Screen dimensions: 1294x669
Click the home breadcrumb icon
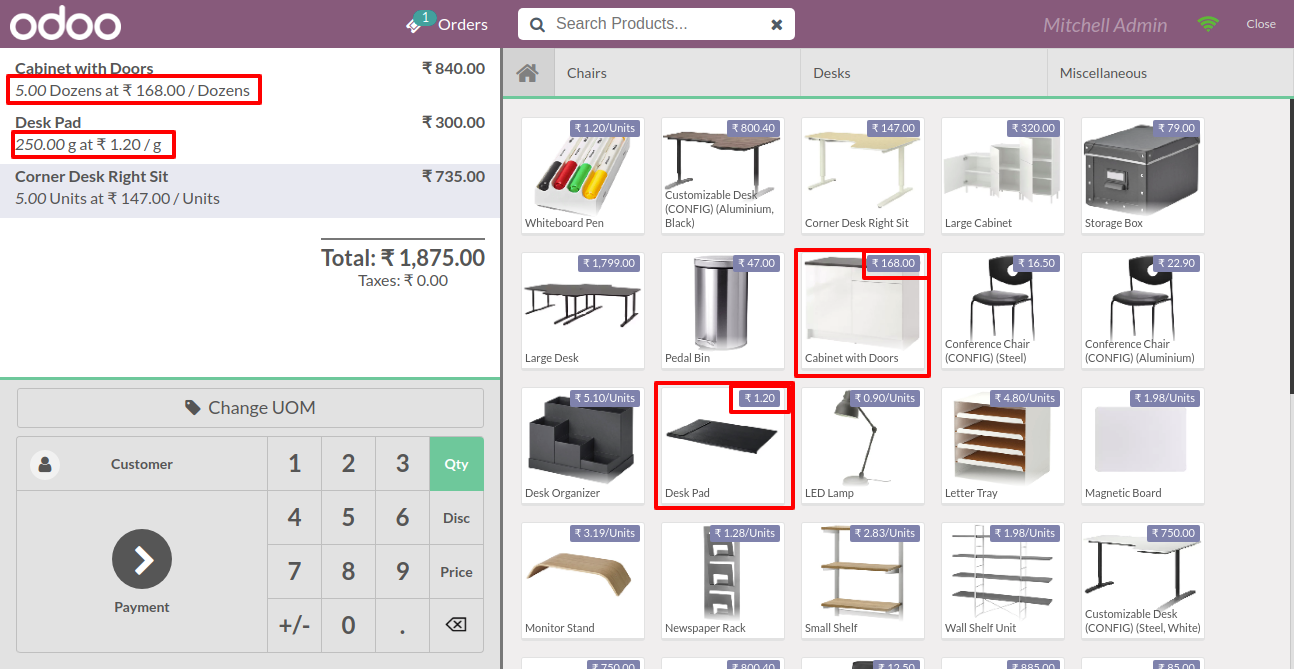[527, 73]
